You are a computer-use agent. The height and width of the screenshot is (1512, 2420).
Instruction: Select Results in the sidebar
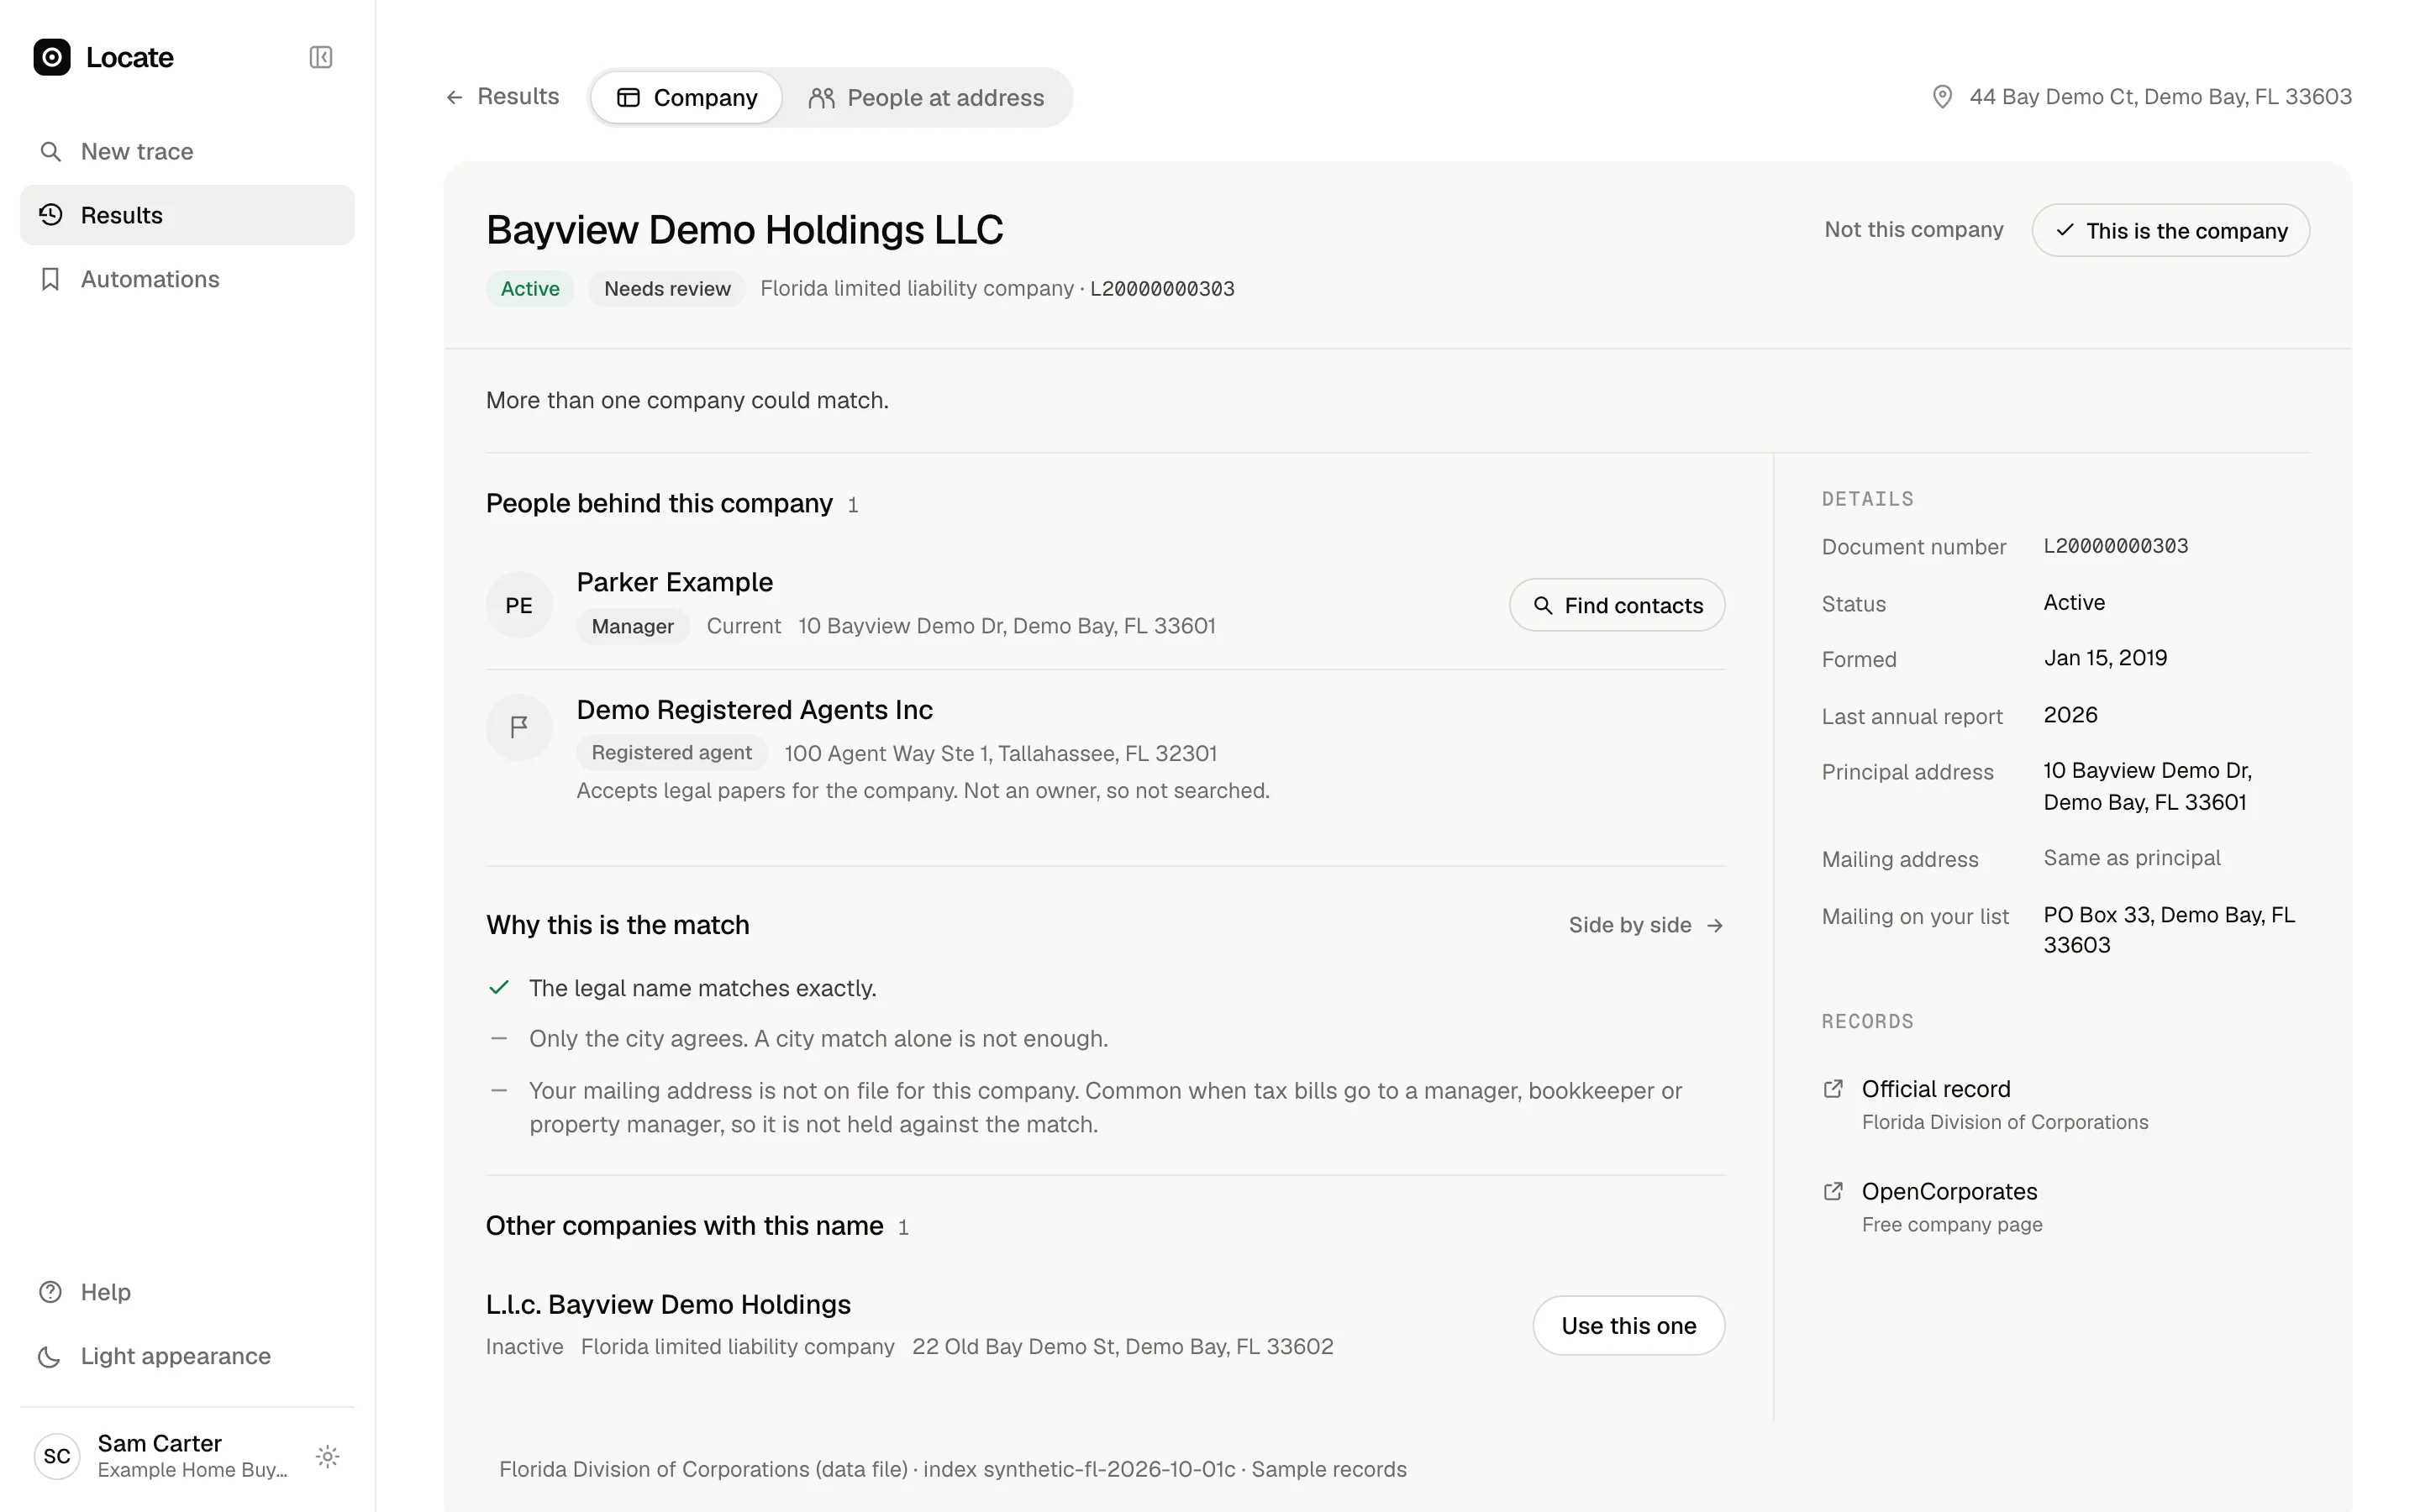tap(187, 215)
